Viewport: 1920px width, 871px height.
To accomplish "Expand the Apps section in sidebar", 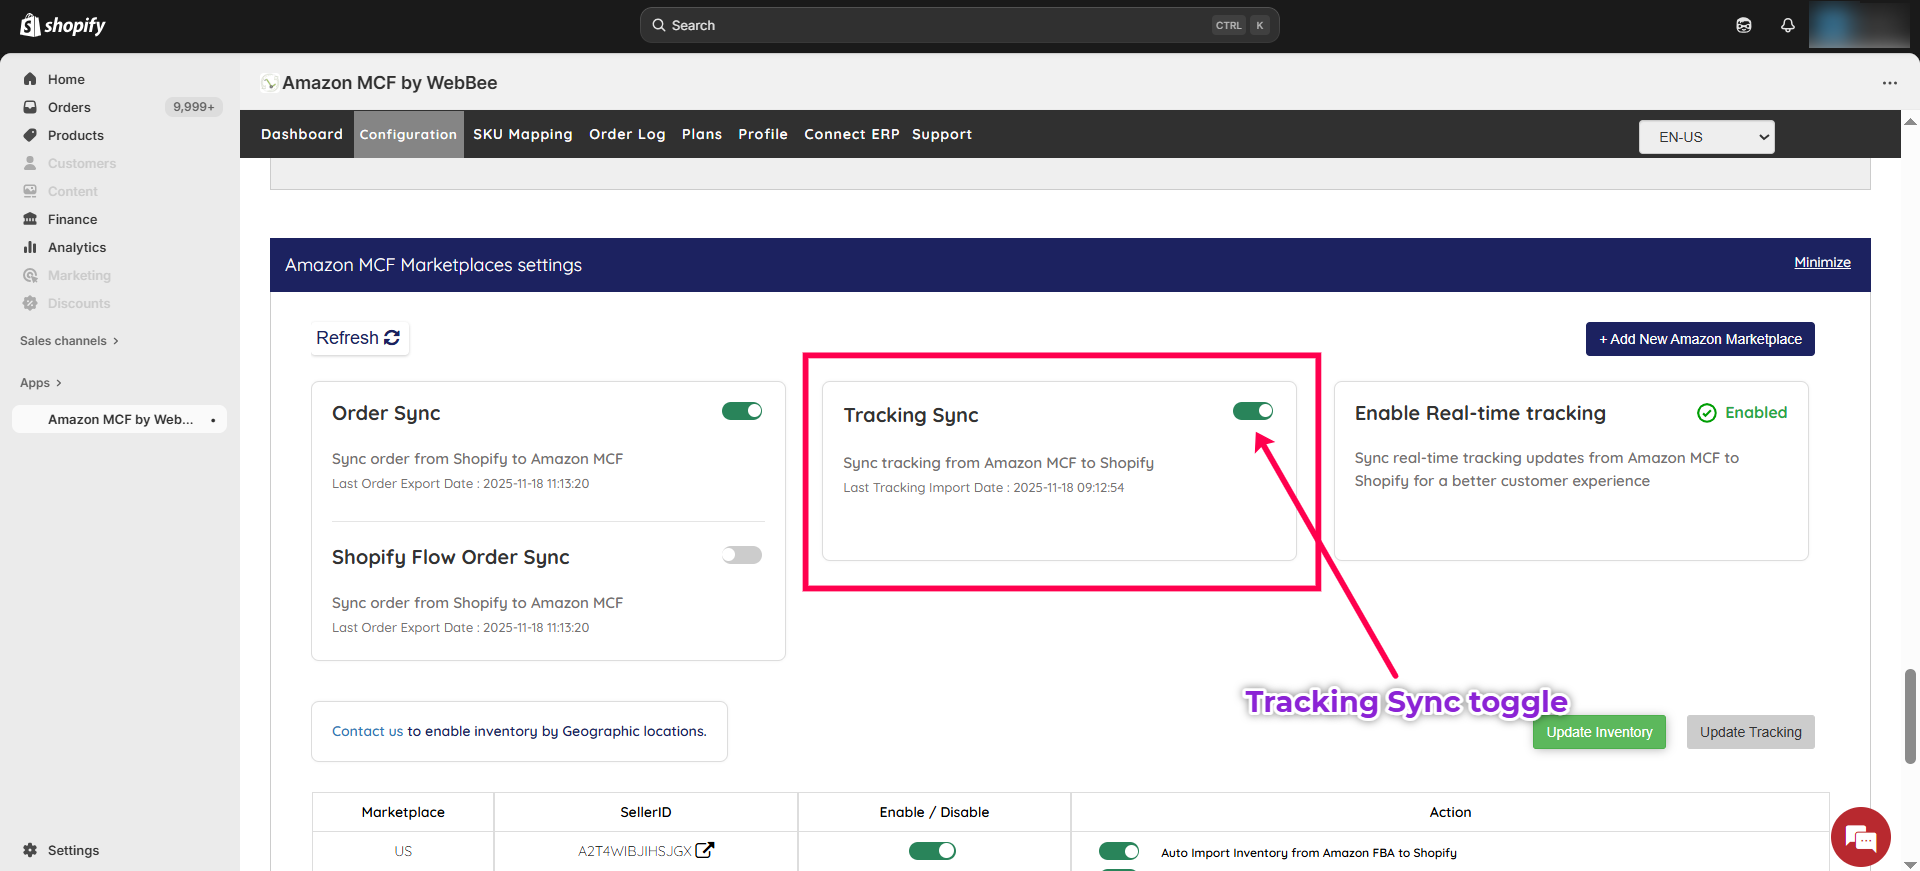I will click(x=41, y=383).
